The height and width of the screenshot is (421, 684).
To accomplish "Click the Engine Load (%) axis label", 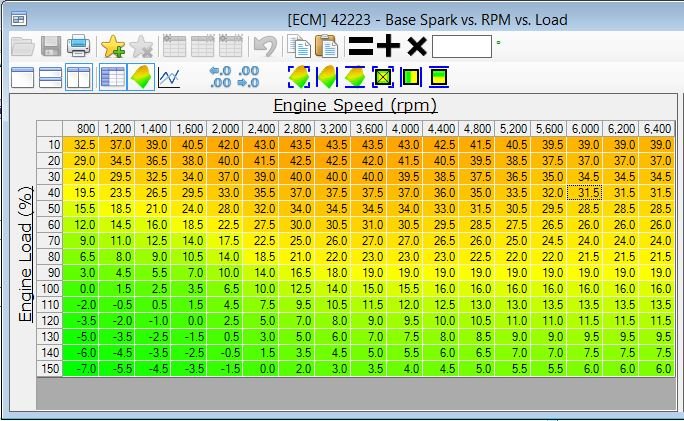I will tap(26, 254).
